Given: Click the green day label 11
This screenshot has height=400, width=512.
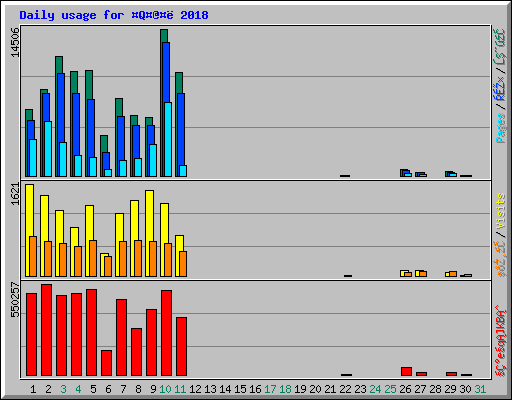Looking at the screenshot, I should tap(180, 389).
